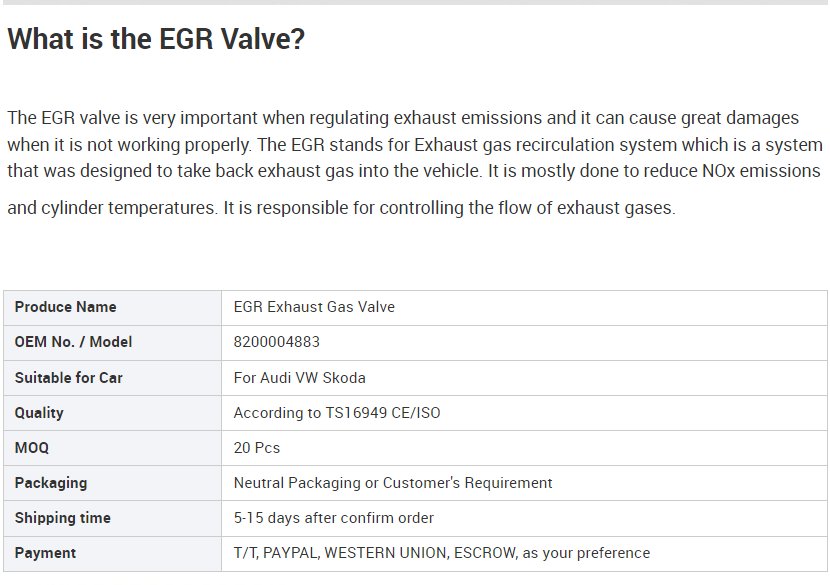Screen dimensions: 830x585
Task: Select the 'Payment' row label
Action: point(46,553)
